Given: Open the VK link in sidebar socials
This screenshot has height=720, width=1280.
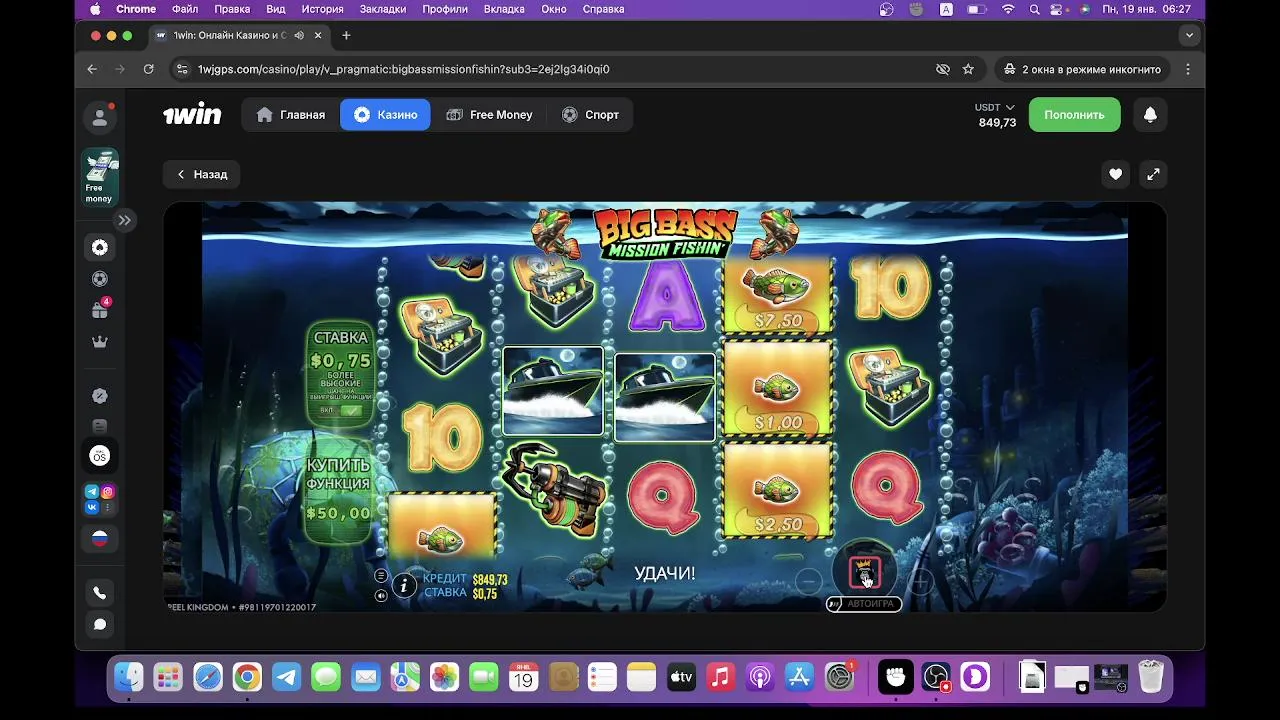Looking at the screenshot, I should tap(92, 507).
